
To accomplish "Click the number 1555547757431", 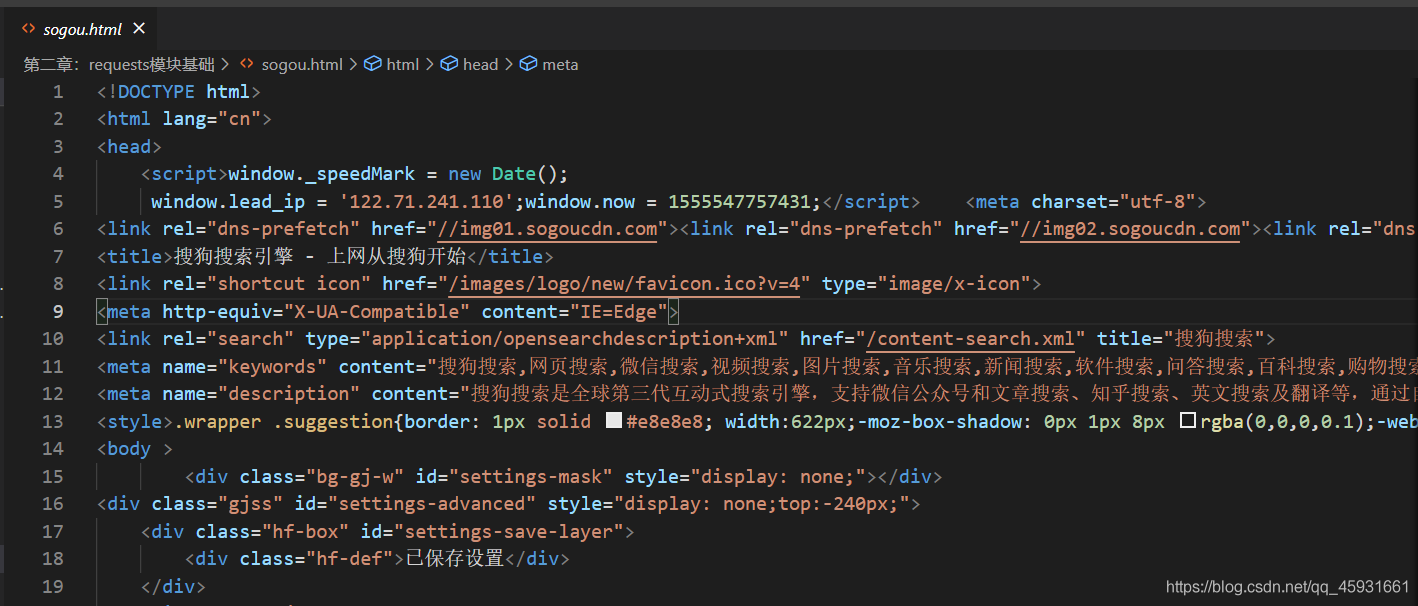I will pos(739,202).
